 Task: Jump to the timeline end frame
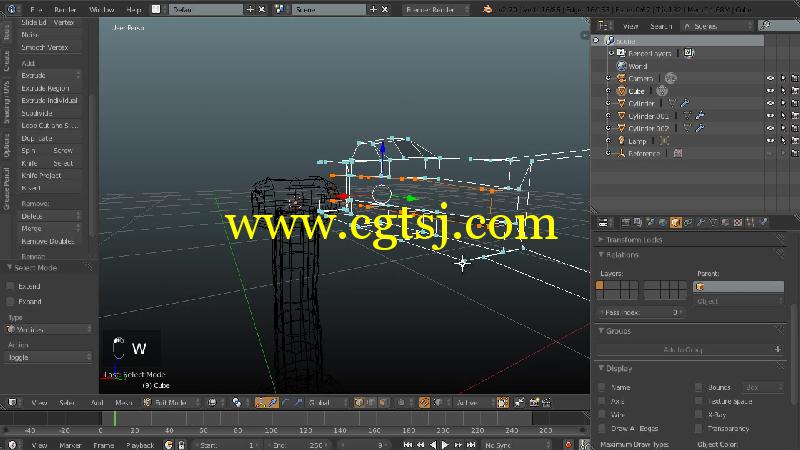click(x=471, y=445)
